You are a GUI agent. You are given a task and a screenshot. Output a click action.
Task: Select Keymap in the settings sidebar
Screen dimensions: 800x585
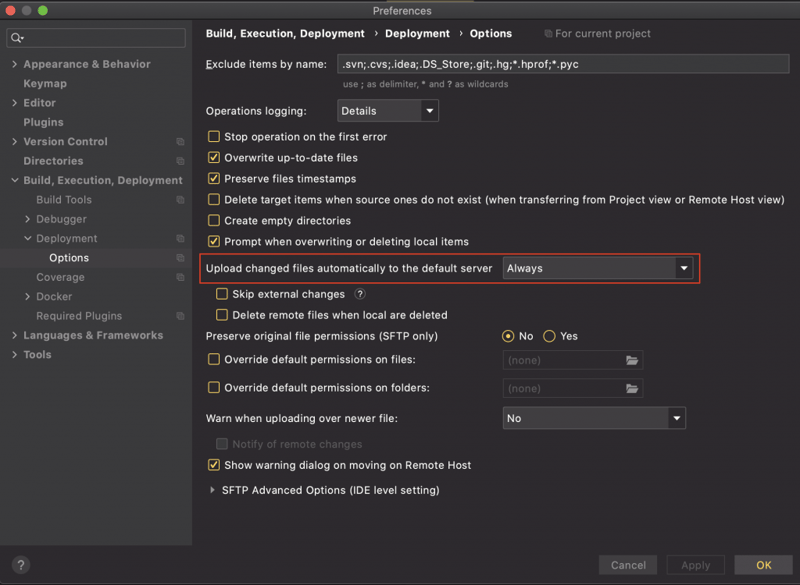[x=45, y=83]
